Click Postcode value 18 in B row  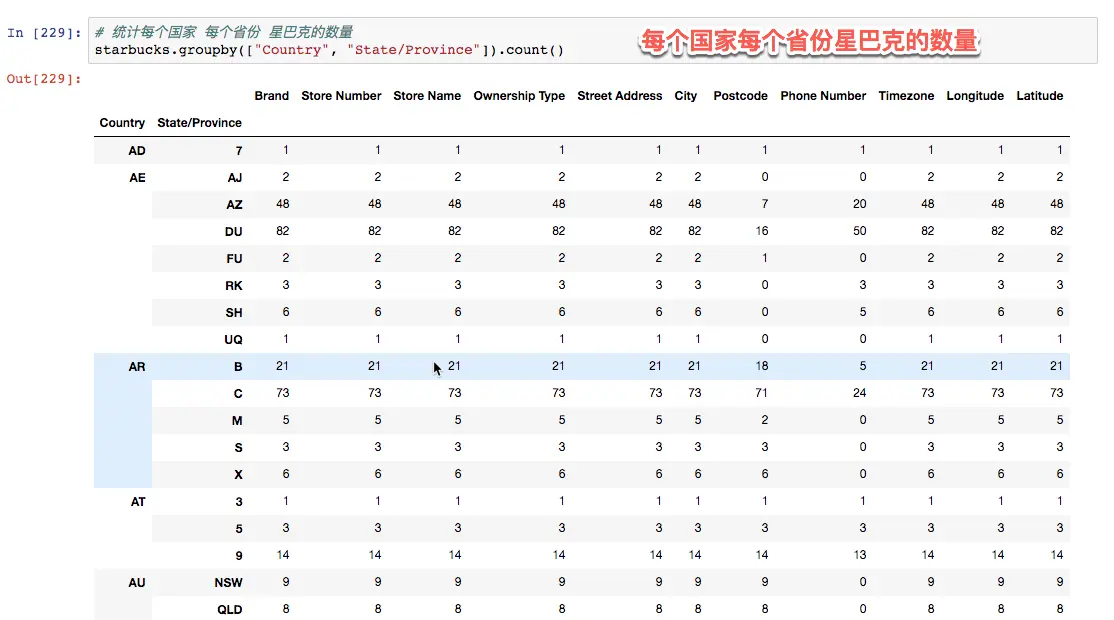(762, 366)
